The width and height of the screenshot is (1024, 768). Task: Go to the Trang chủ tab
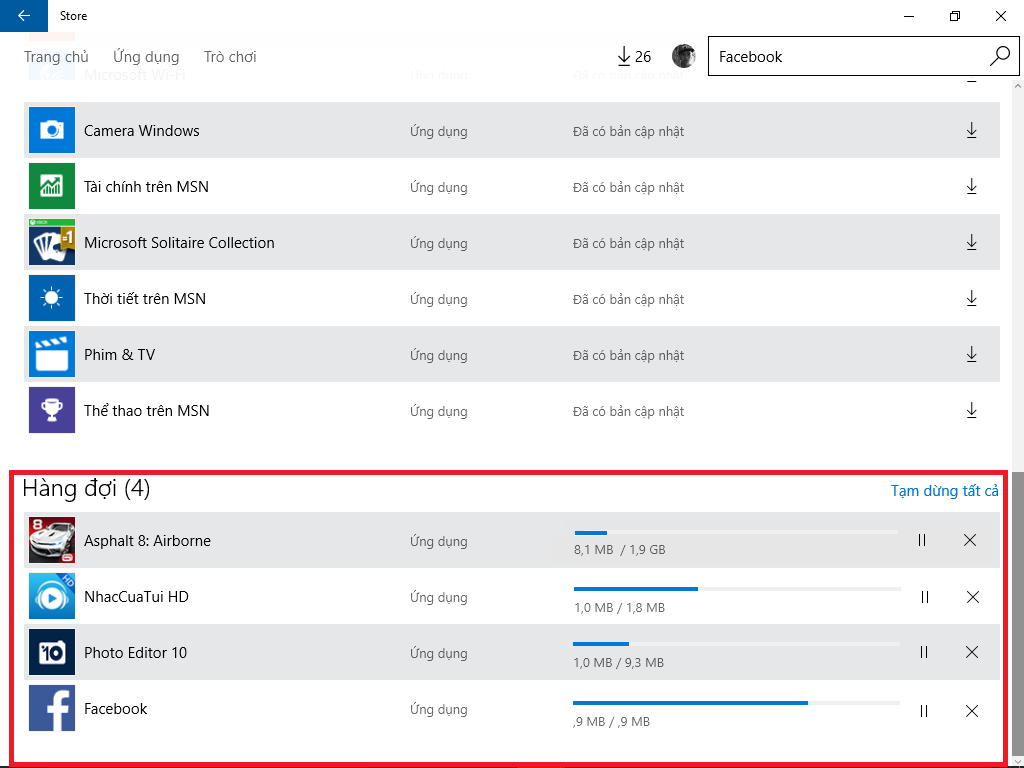(56, 57)
